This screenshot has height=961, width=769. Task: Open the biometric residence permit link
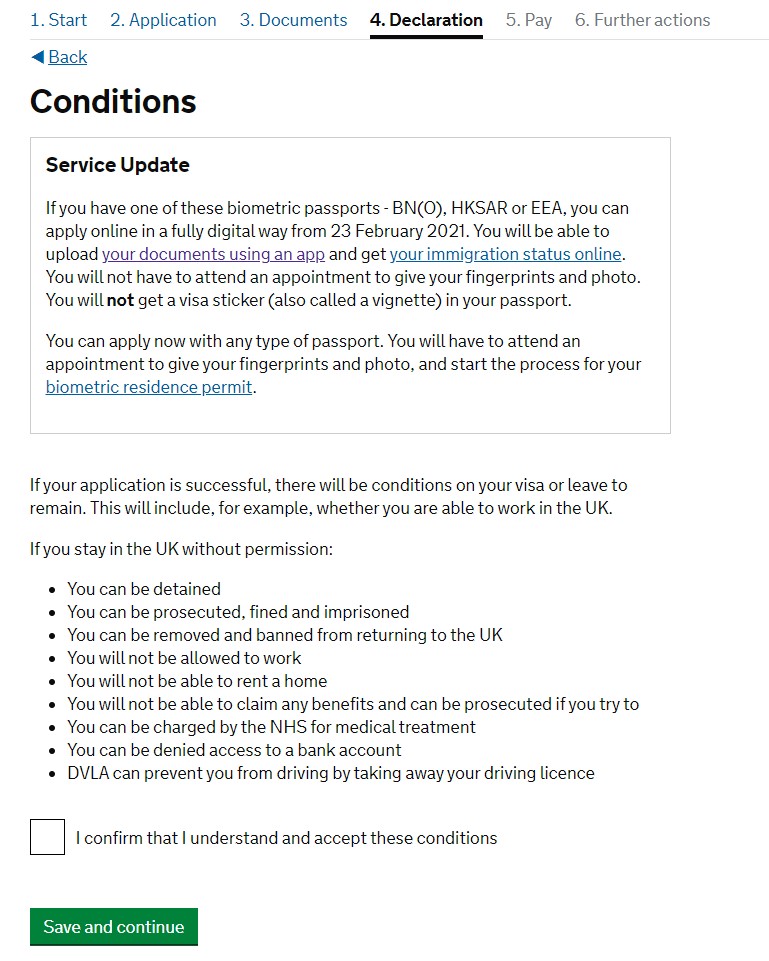click(149, 387)
